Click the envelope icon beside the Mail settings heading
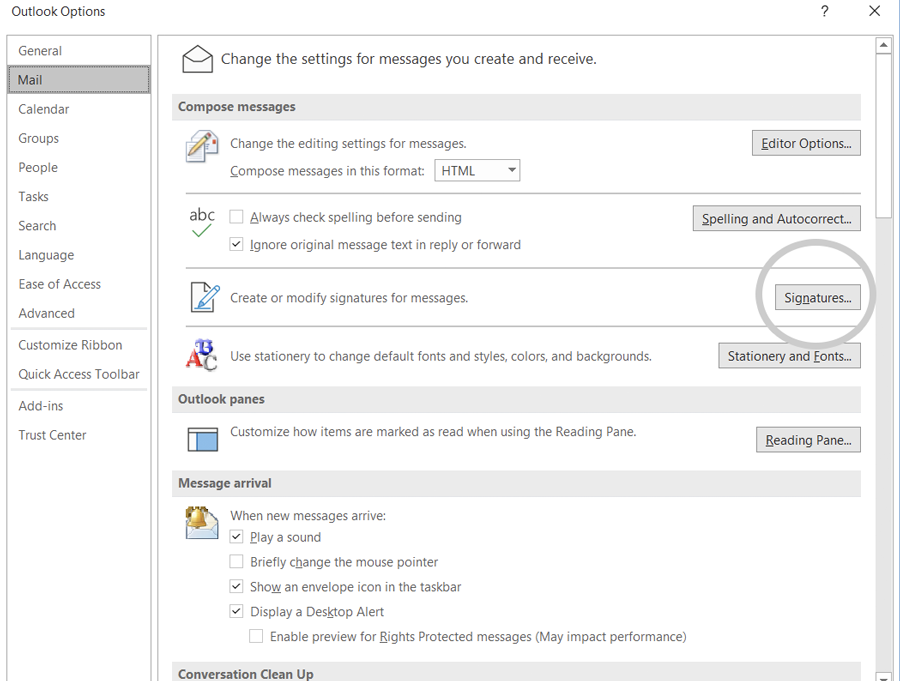 (x=197, y=59)
